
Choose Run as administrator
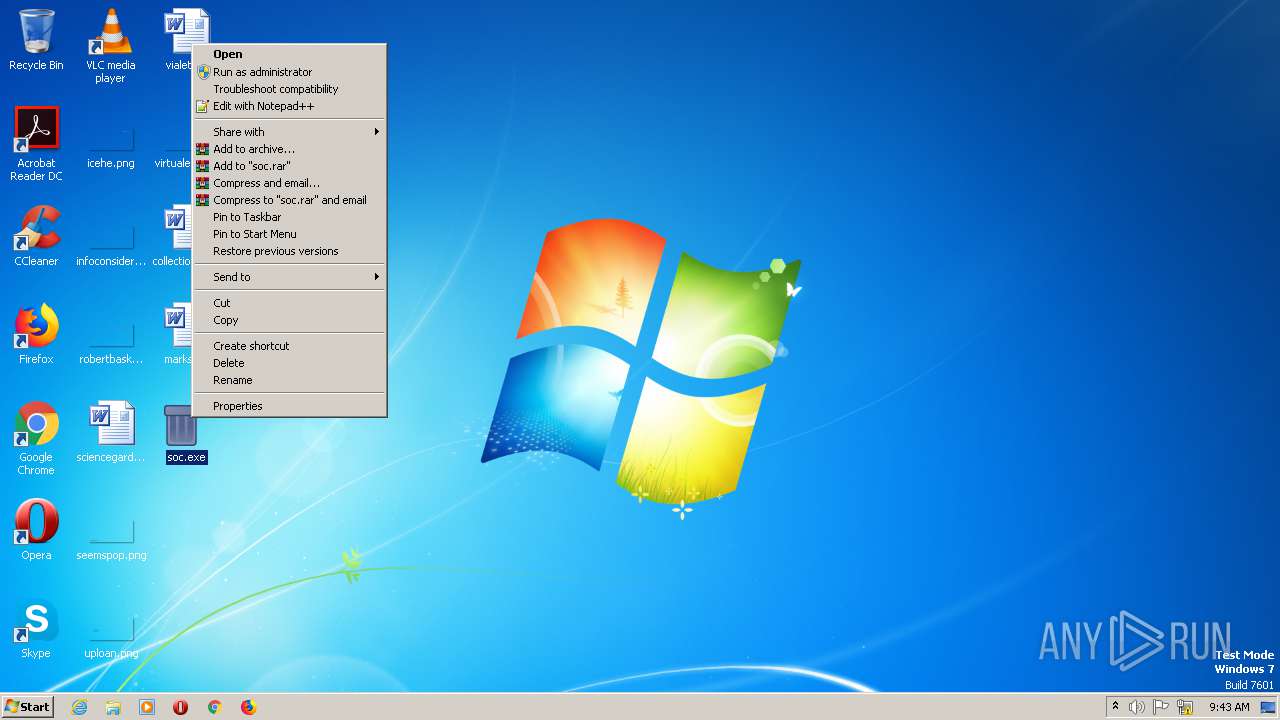289,72
